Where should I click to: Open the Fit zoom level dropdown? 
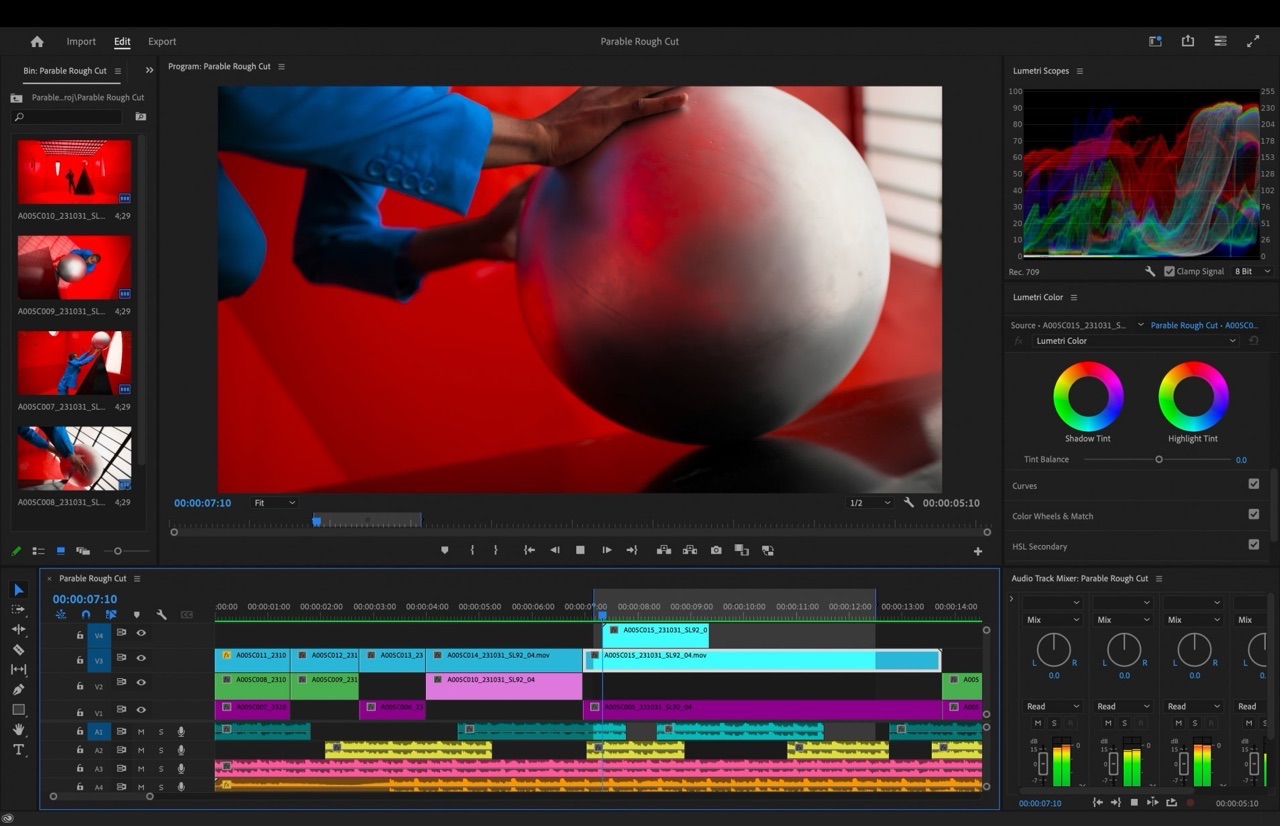274,503
